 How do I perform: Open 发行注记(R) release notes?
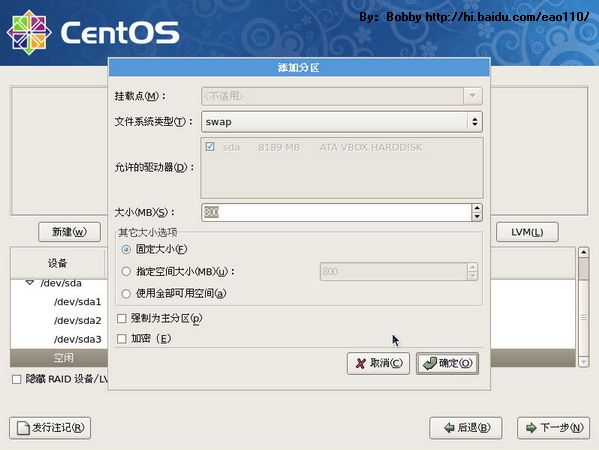click(50, 428)
